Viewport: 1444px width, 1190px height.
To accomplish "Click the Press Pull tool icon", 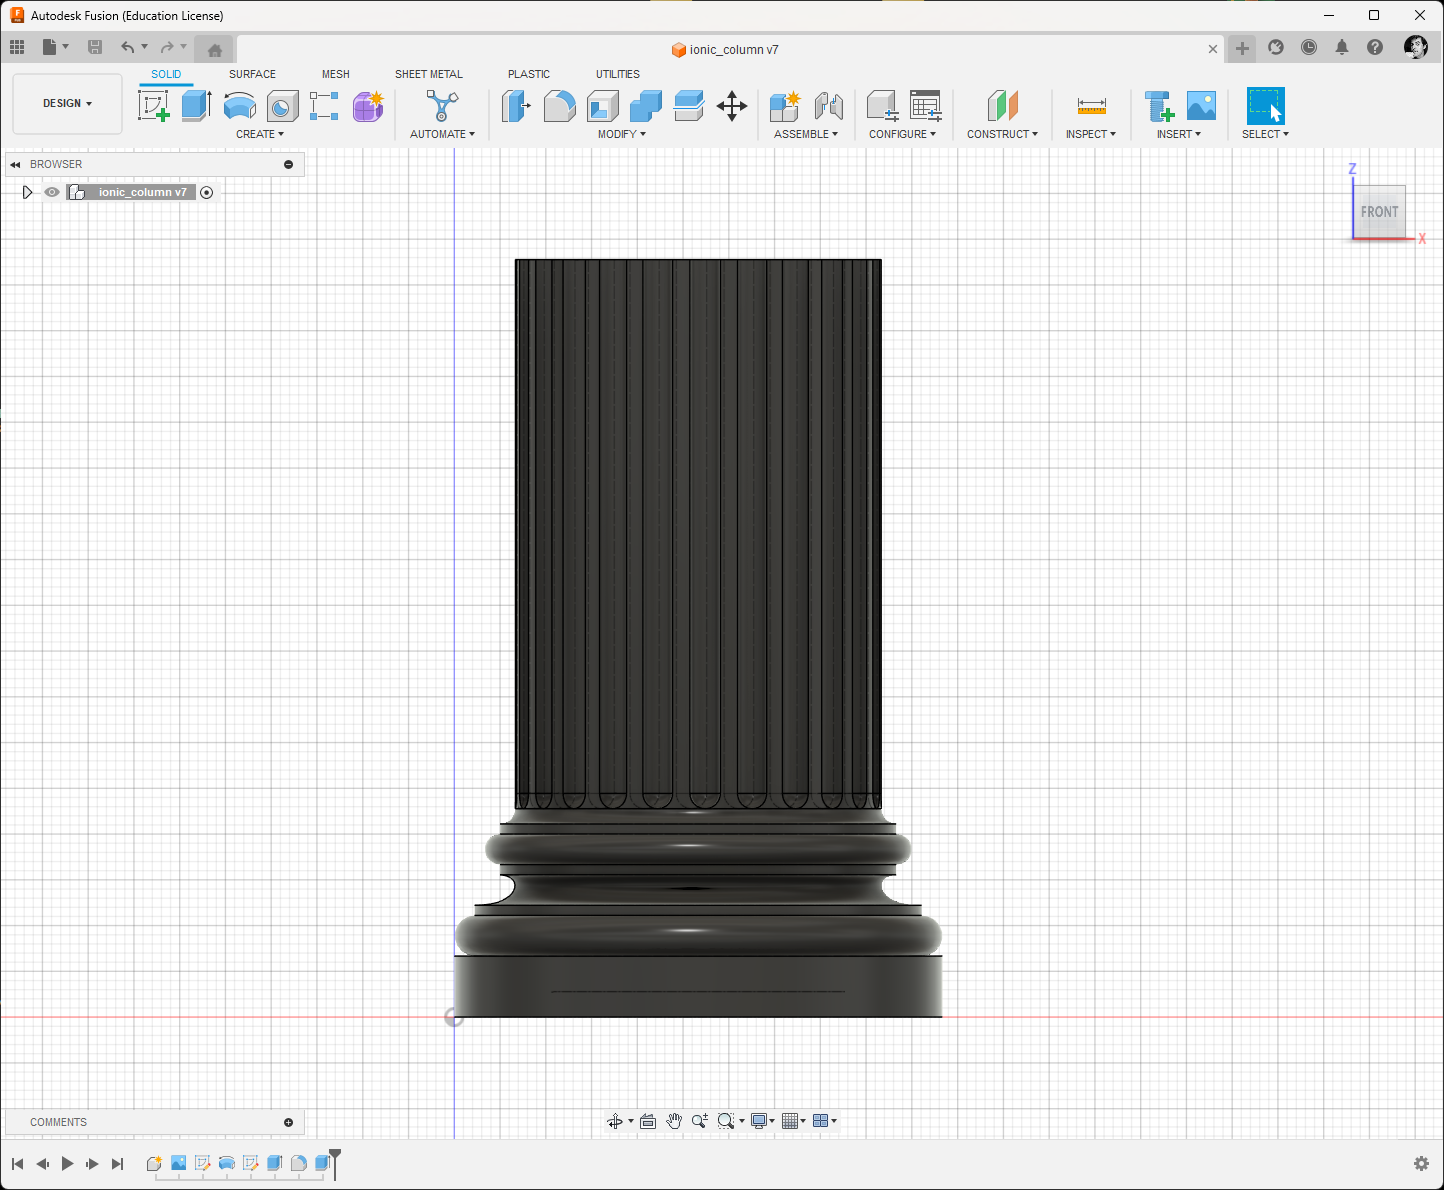I will pyautogui.click(x=516, y=106).
